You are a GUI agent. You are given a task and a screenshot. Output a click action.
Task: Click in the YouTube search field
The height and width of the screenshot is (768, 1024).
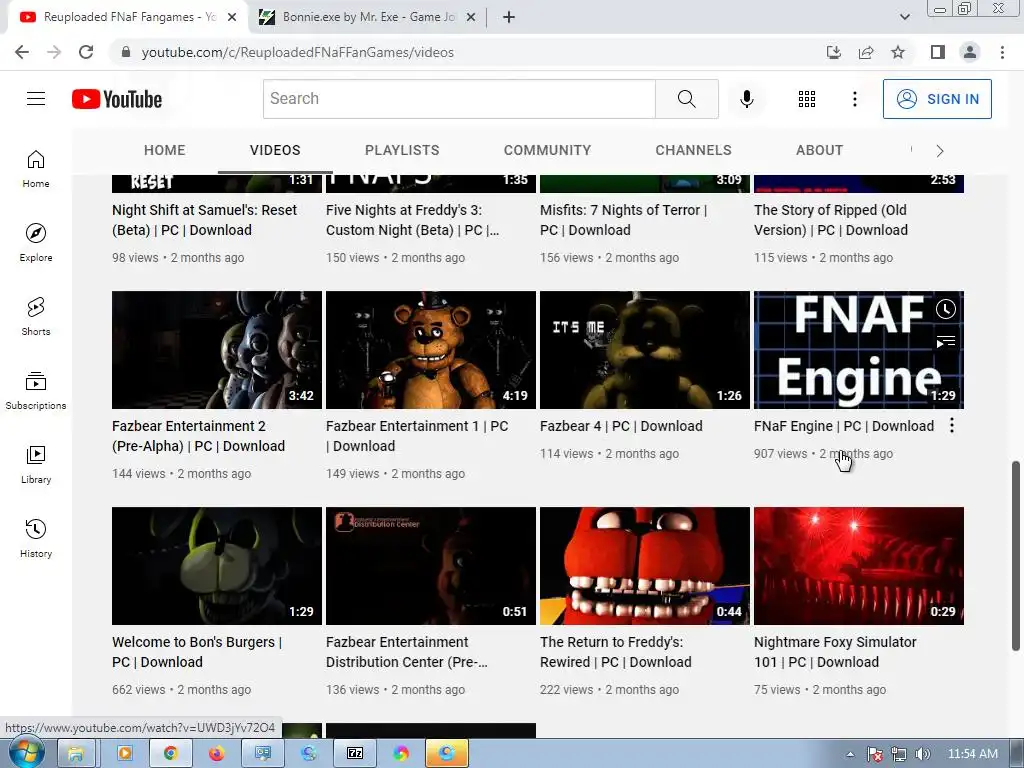pyautogui.click(x=459, y=99)
